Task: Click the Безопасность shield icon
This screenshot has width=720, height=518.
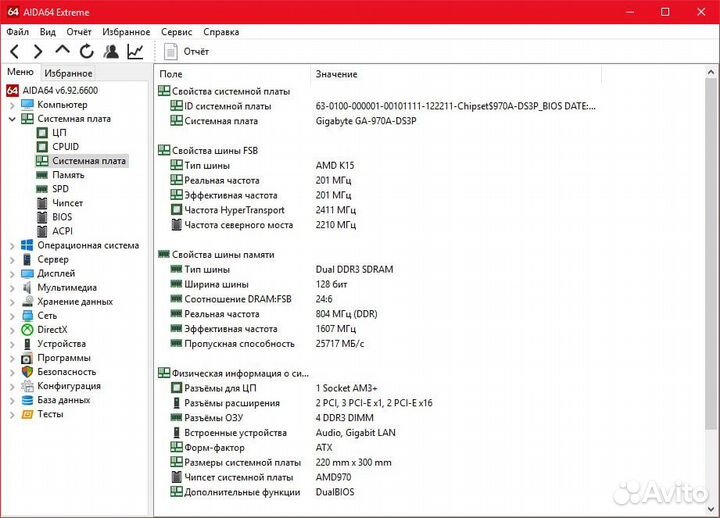Action: tap(27, 372)
